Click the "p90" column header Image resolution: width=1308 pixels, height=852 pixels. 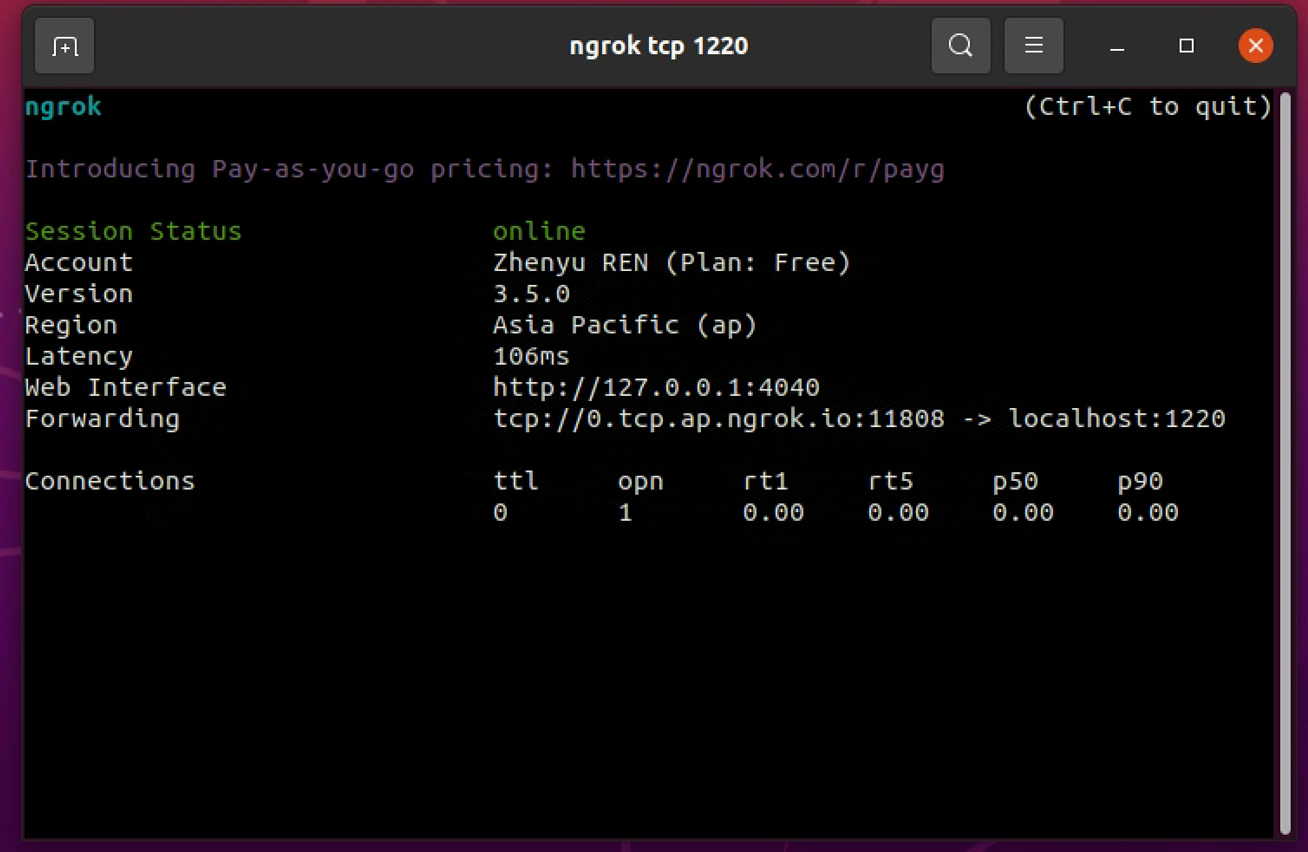point(1140,482)
